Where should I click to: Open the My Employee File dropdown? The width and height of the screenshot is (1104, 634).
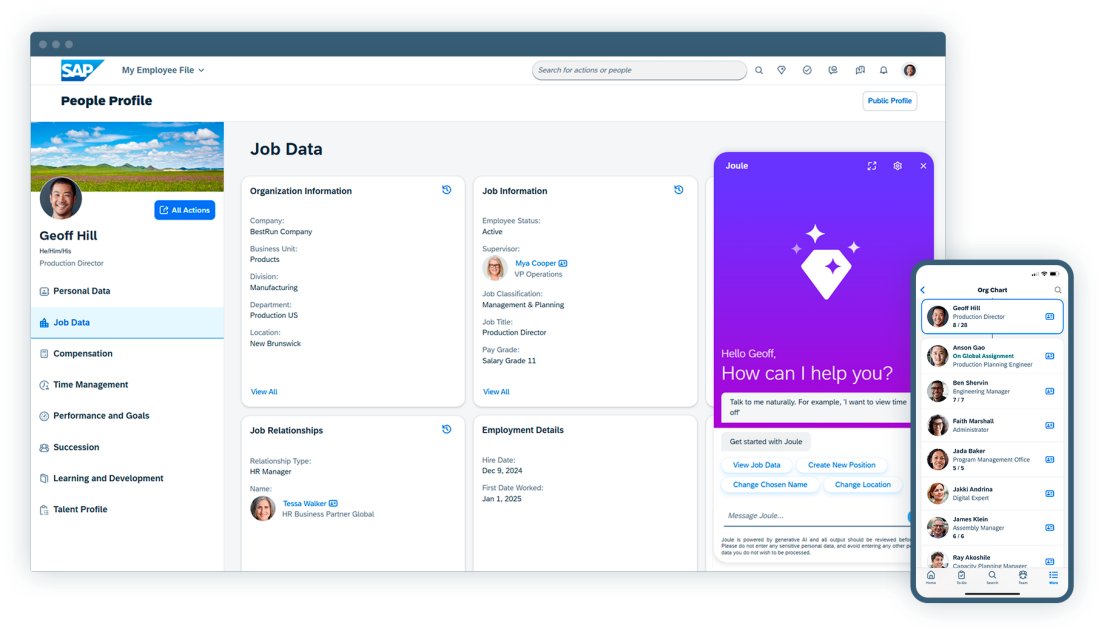[x=161, y=70]
